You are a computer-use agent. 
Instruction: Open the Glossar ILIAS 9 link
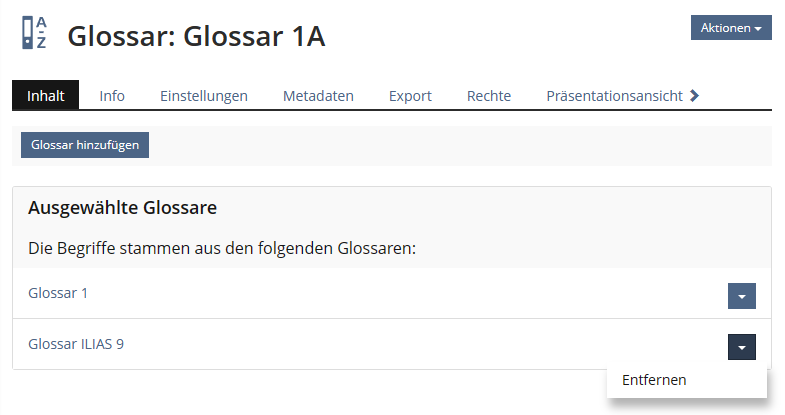click(76, 344)
